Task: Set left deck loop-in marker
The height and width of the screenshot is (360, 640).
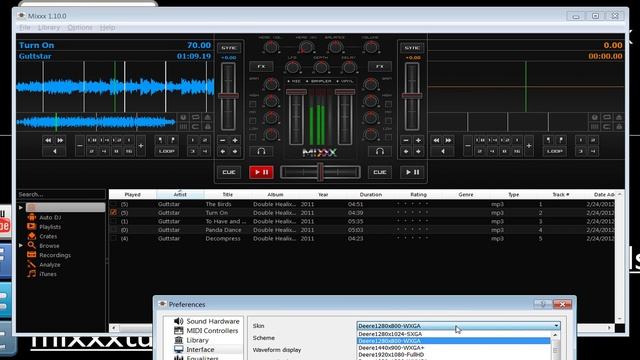Action: tap(160, 140)
